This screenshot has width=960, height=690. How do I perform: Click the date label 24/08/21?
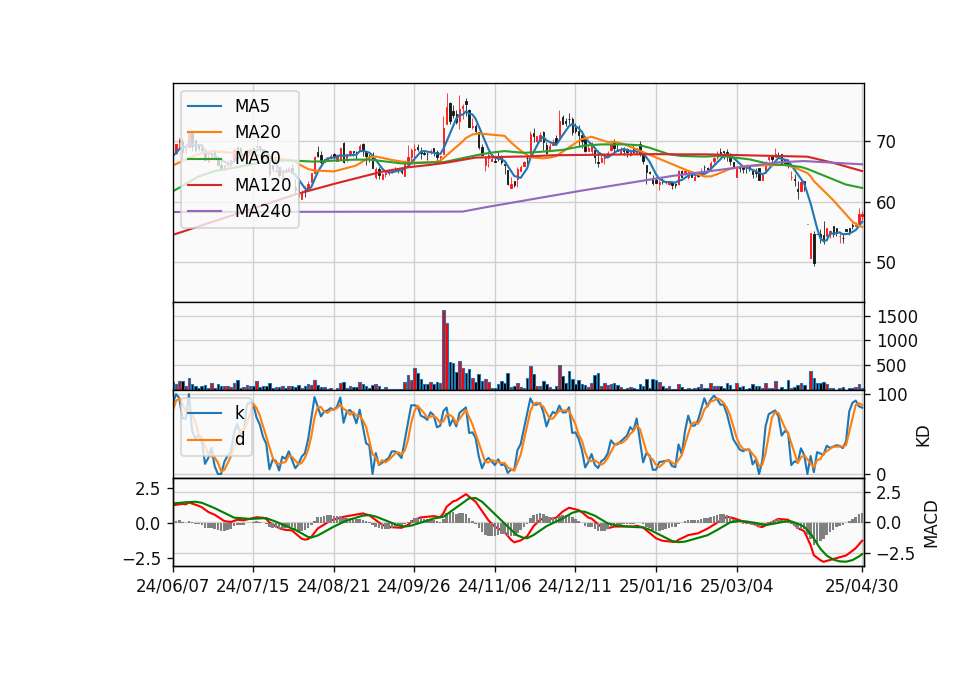point(334,586)
